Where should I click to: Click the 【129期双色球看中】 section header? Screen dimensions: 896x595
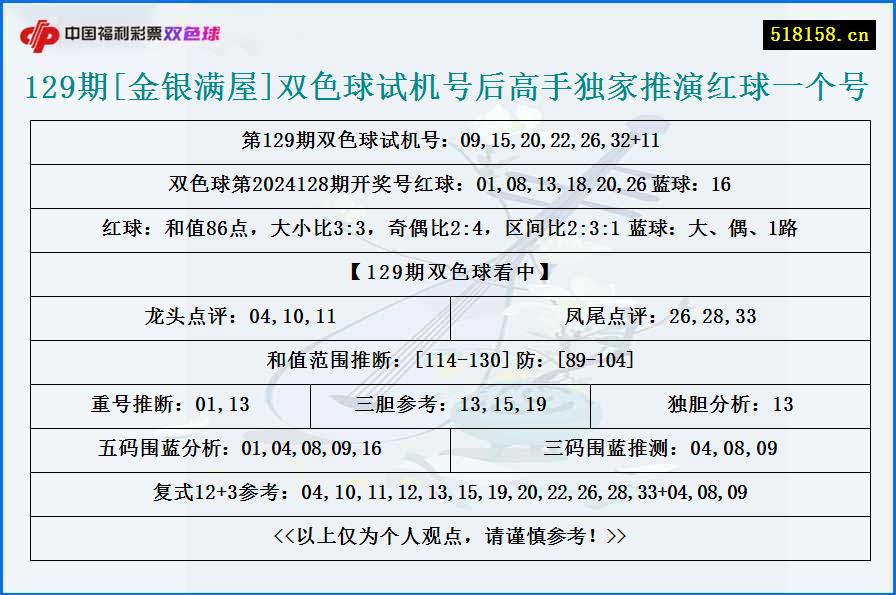tap(448, 273)
